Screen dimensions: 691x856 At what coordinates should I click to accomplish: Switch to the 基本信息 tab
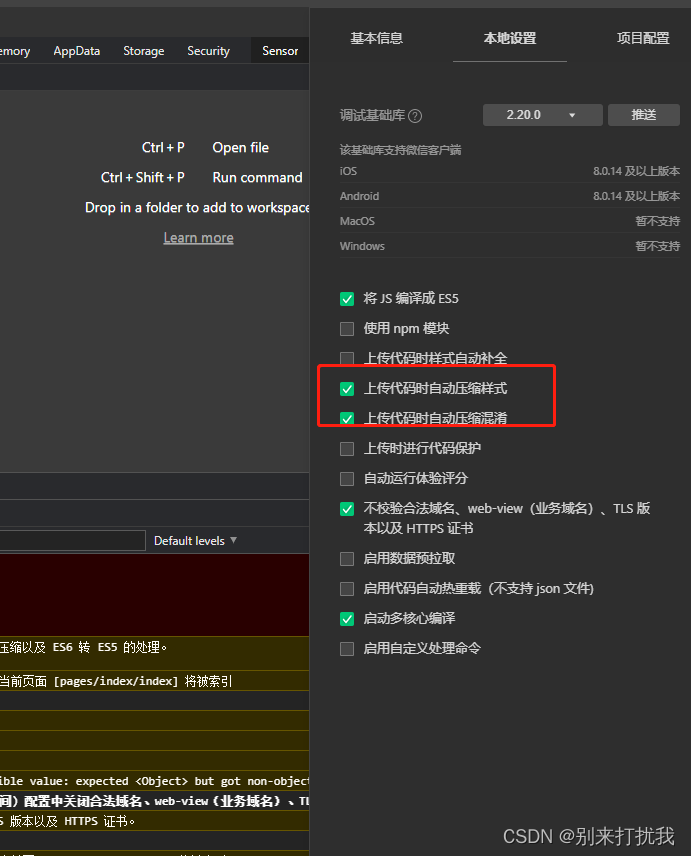pos(377,38)
